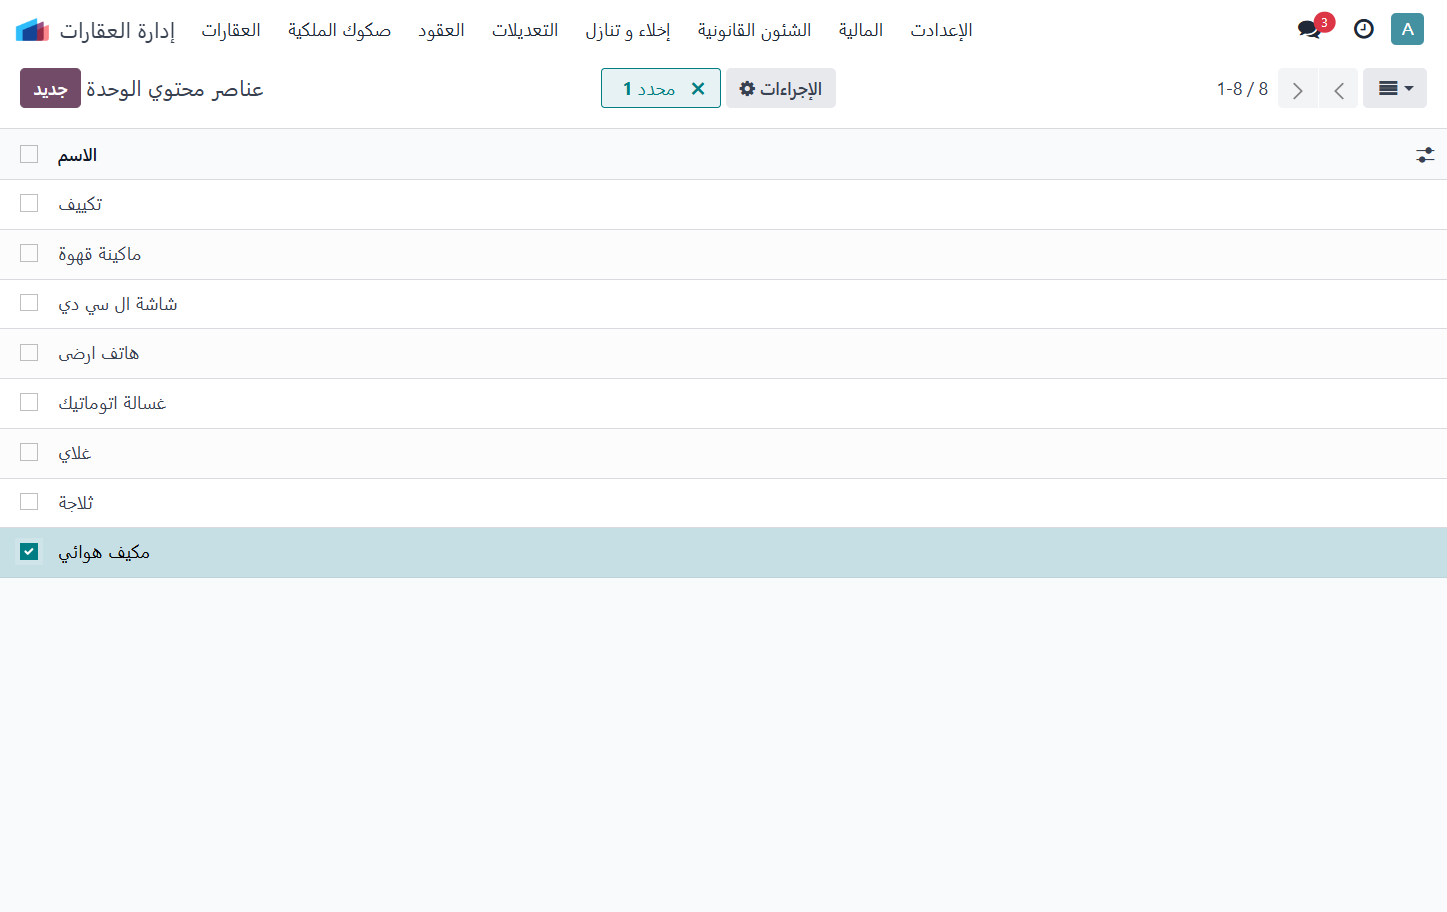Screen dimensions: 1447x912
Task: Open the المالية menu
Action: pos(861,30)
